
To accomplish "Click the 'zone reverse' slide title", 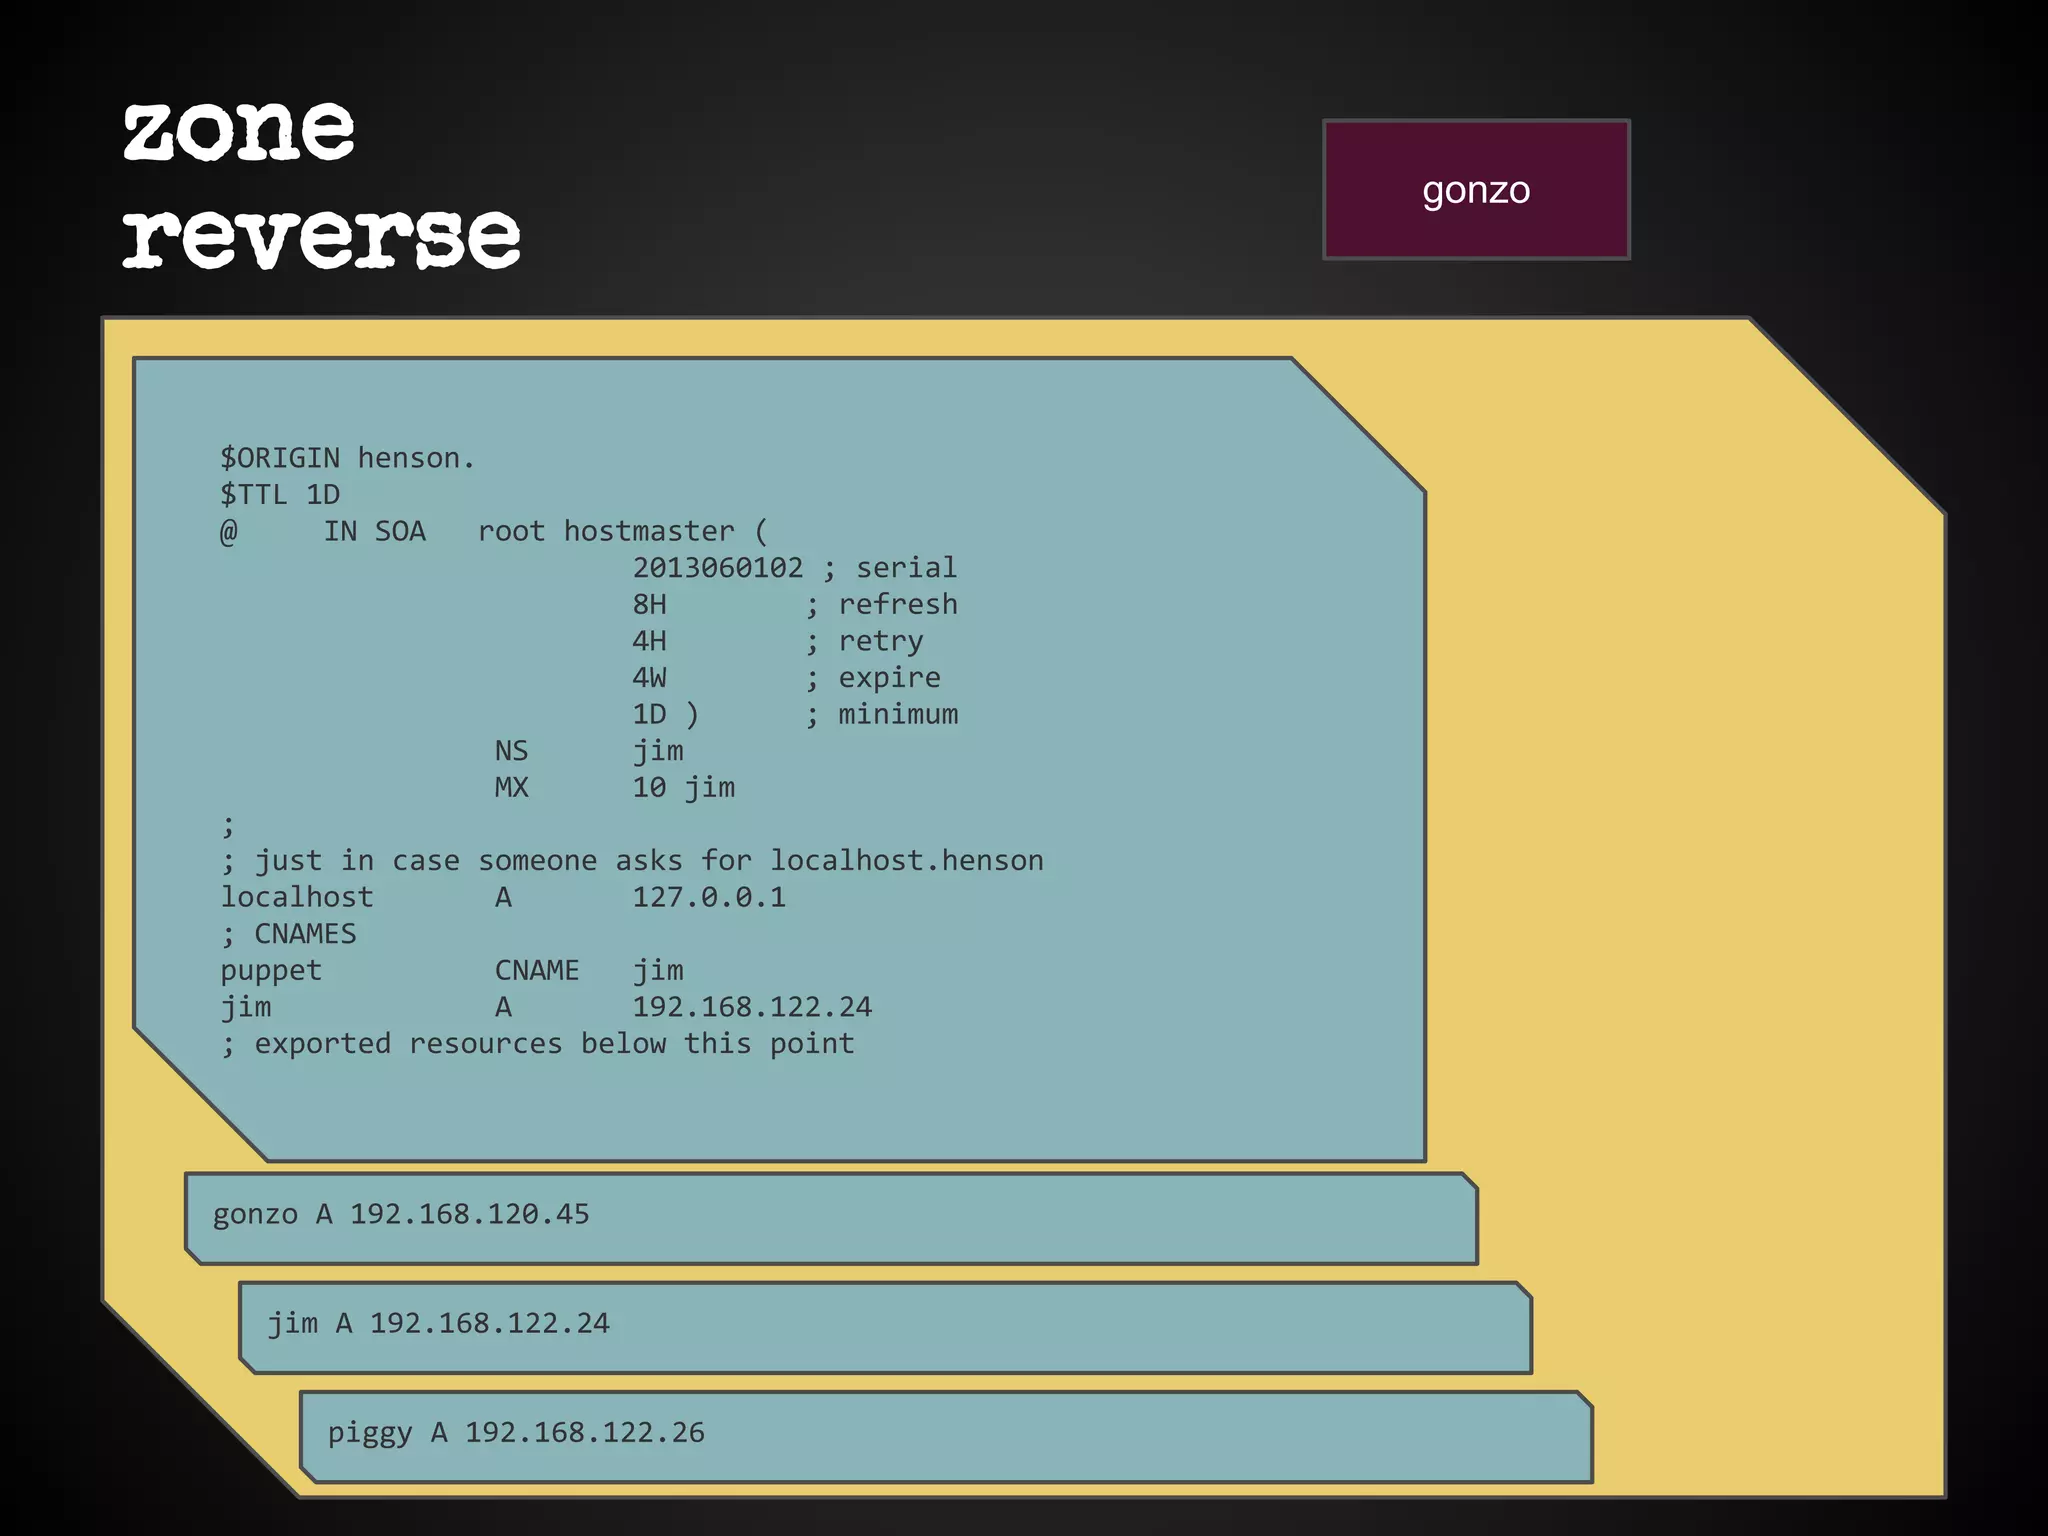I will (x=321, y=185).
